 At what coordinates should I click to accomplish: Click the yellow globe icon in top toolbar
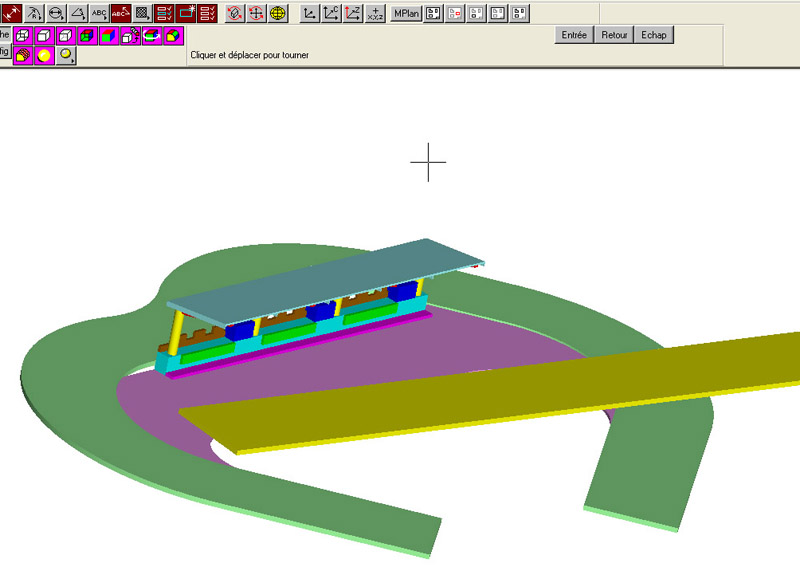point(277,14)
